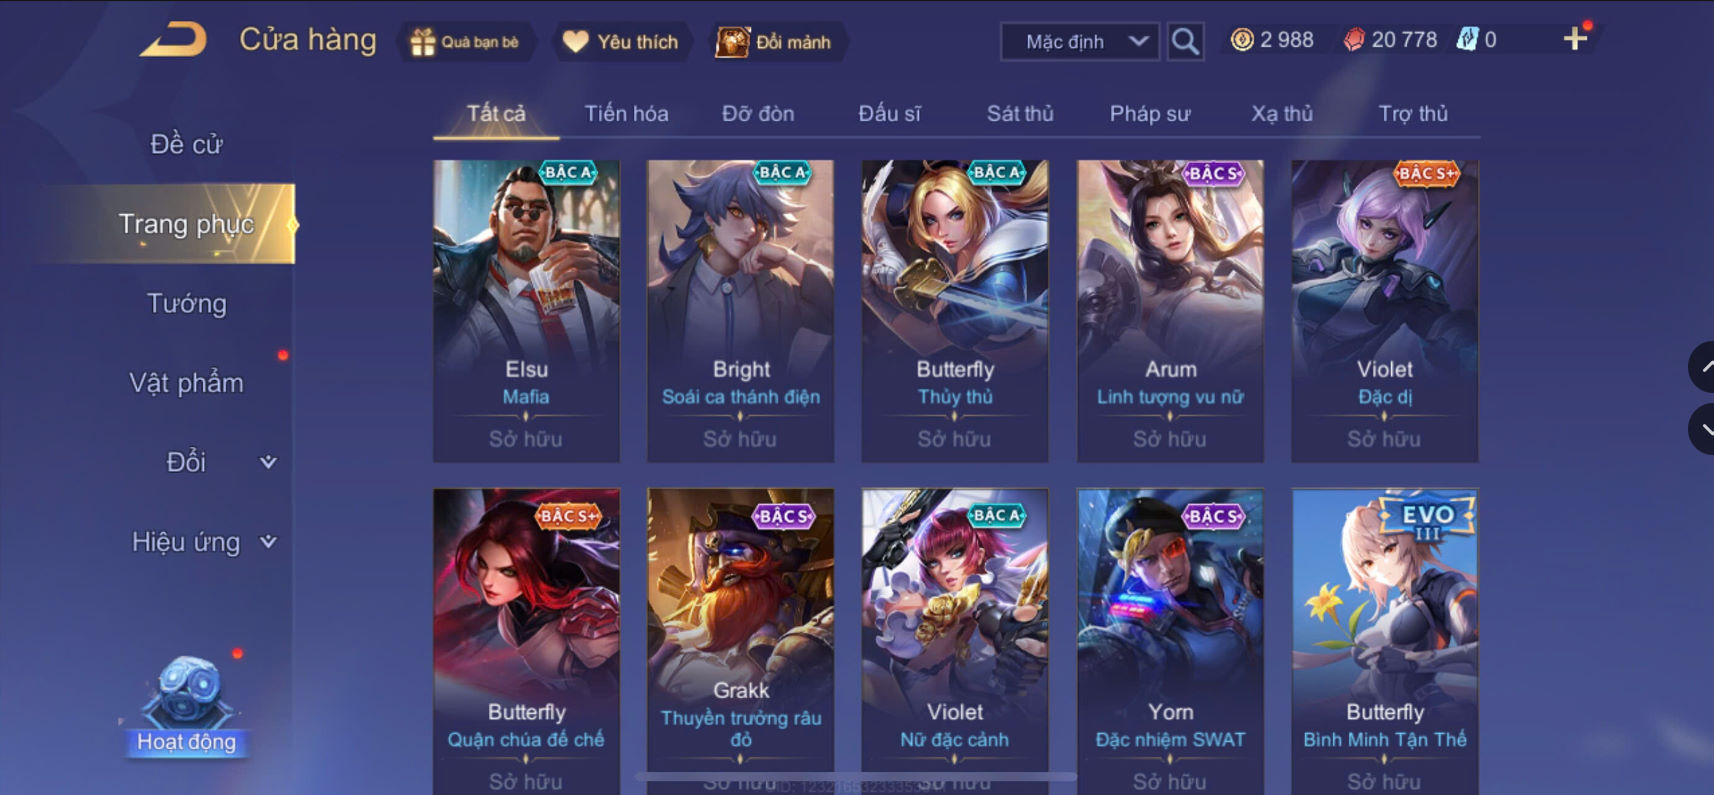This screenshot has height=795, width=1714.
Task: Select Butterfly Bình Minh Tận Thế skin
Action: (1384, 640)
